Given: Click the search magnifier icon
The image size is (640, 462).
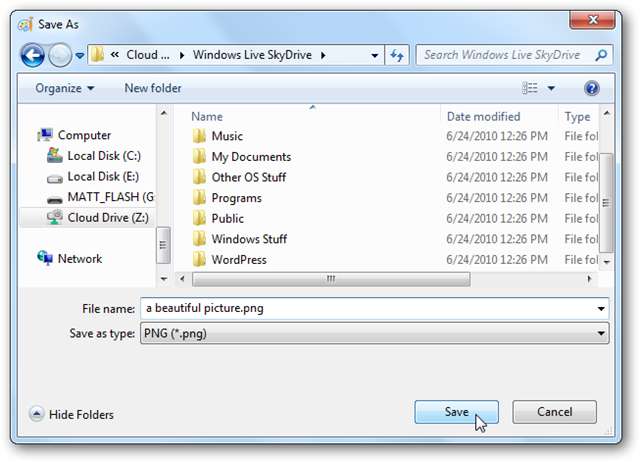Looking at the screenshot, I should tap(601, 55).
